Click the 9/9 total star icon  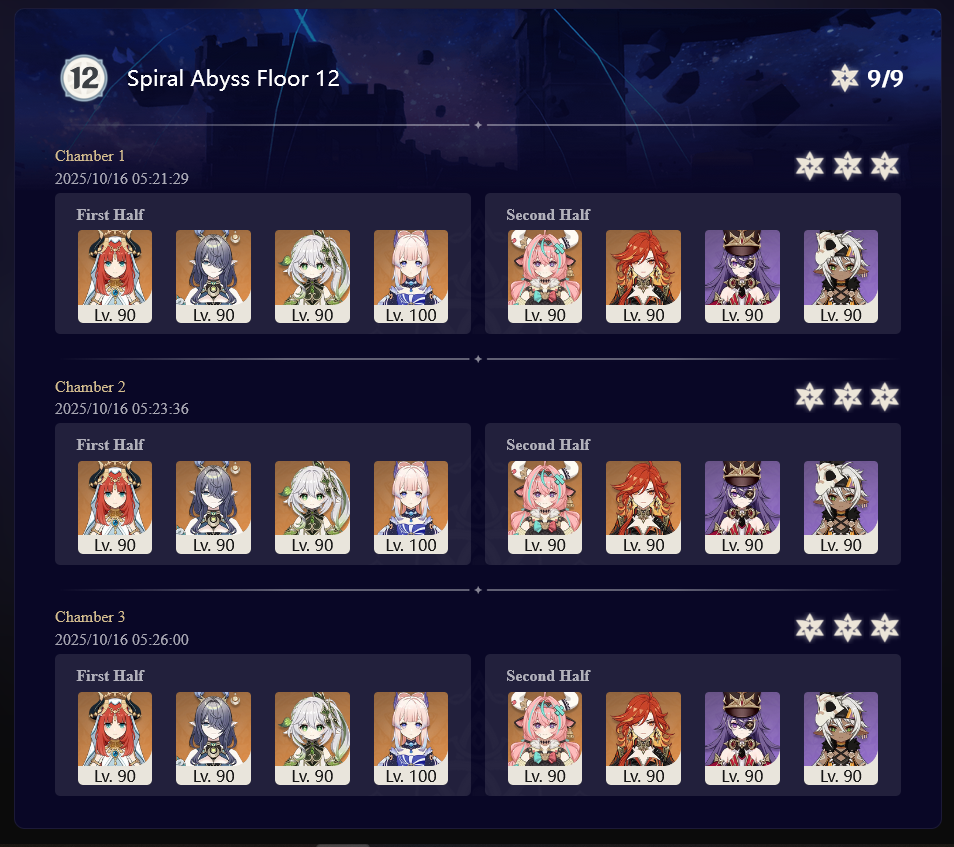point(844,78)
